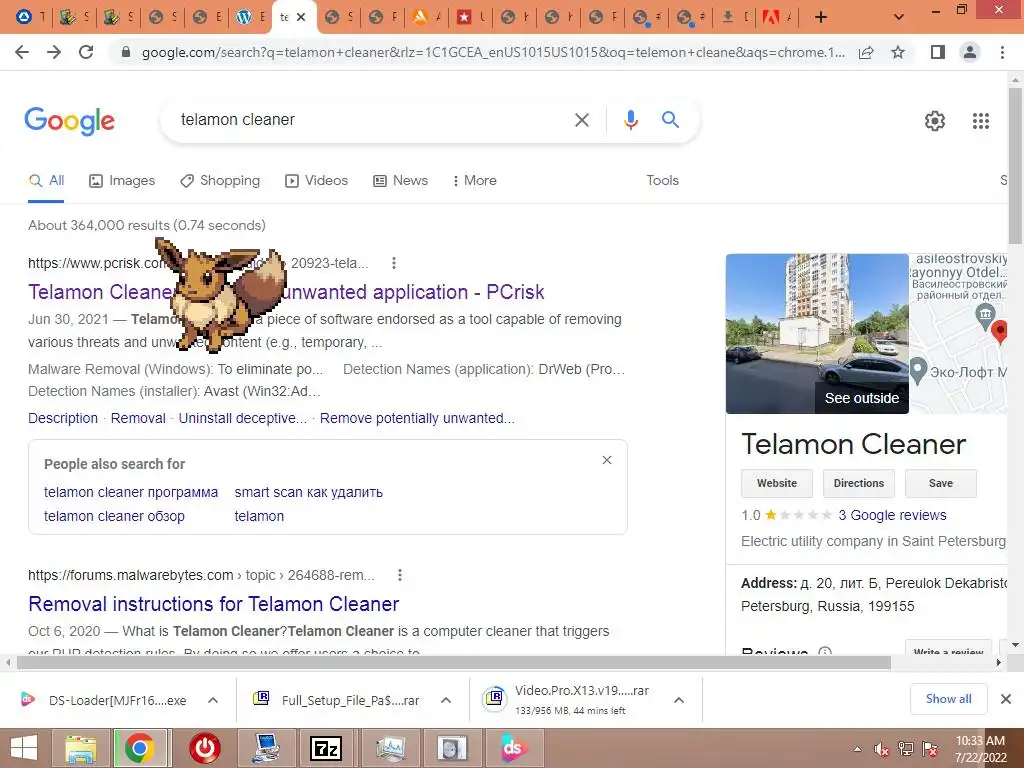The width and height of the screenshot is (1024, 768).
Task: Click the Website button
Action: point(776,483)
